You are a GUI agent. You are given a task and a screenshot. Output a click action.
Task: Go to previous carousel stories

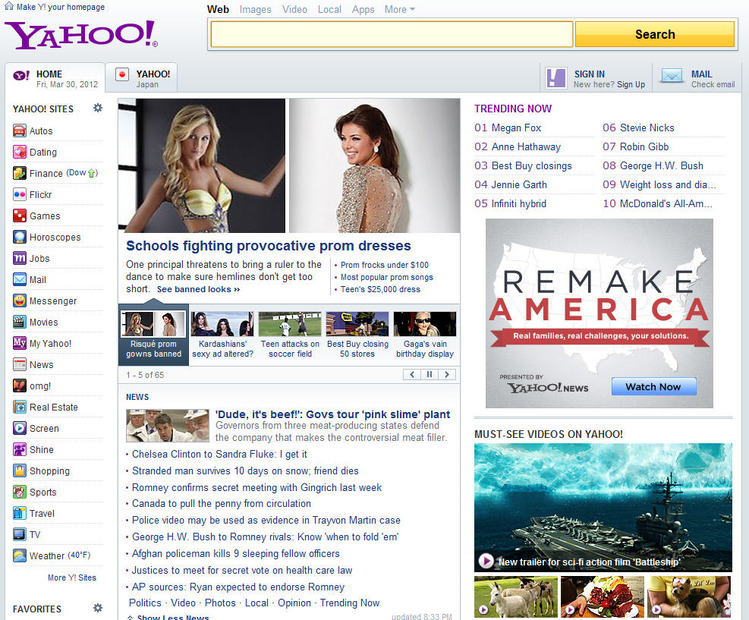point(412,374)
